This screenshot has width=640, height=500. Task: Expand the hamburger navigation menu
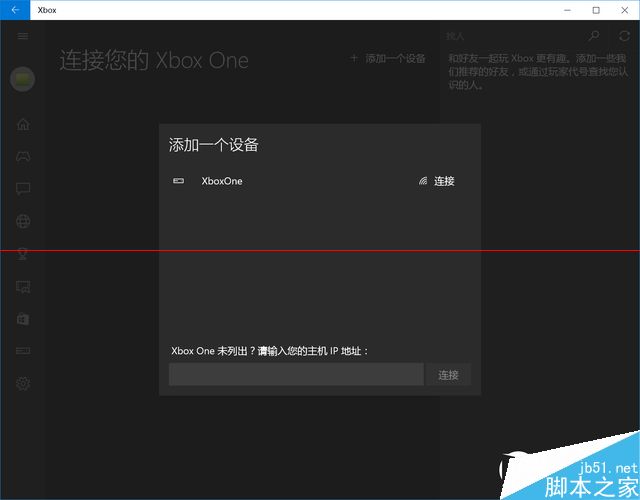[23, 36]
